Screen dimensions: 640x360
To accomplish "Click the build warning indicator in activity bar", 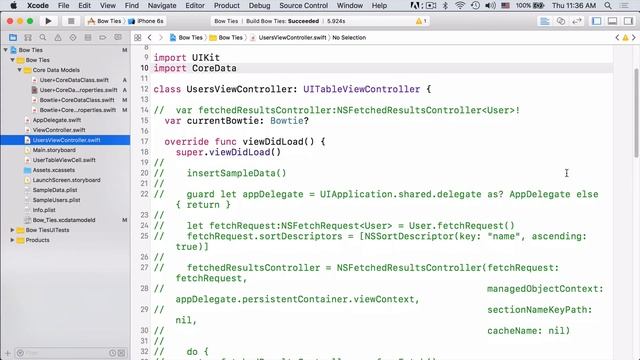I will 421,21.
